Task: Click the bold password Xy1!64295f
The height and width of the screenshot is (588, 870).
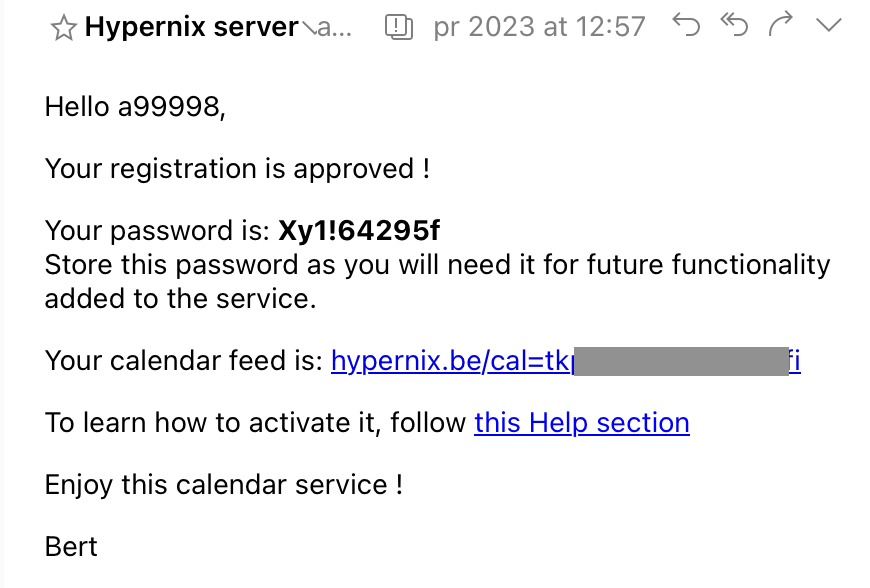Action: [359, 230]
